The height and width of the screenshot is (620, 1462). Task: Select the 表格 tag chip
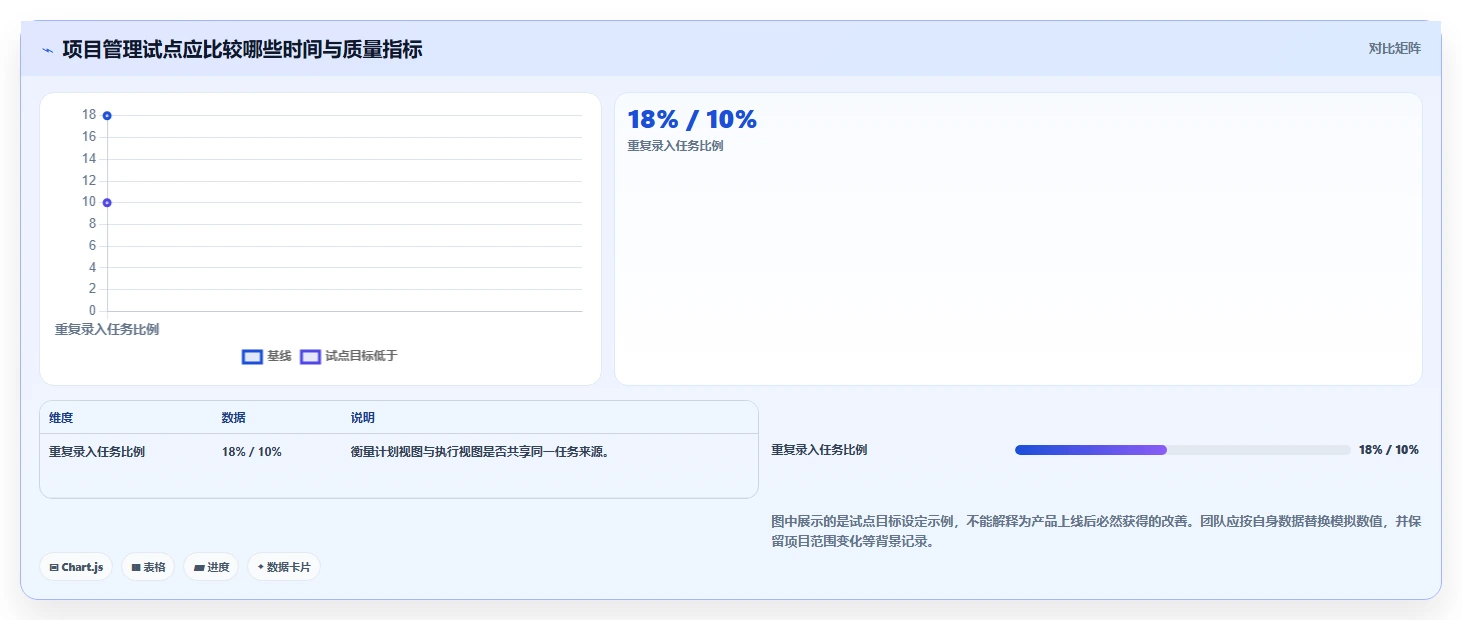pos(148,567)
